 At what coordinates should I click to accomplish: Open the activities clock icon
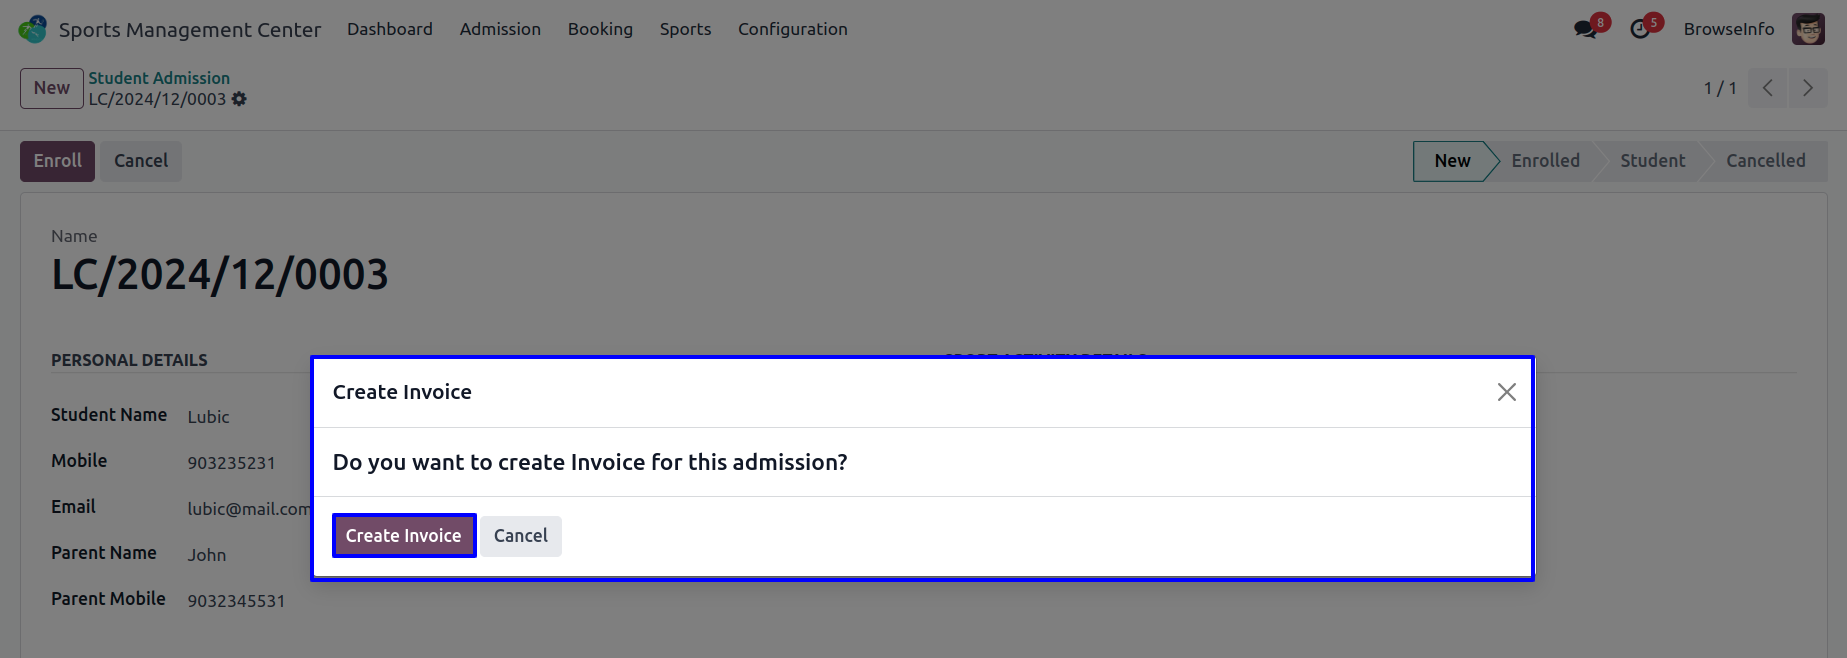tap(1640, 29)
